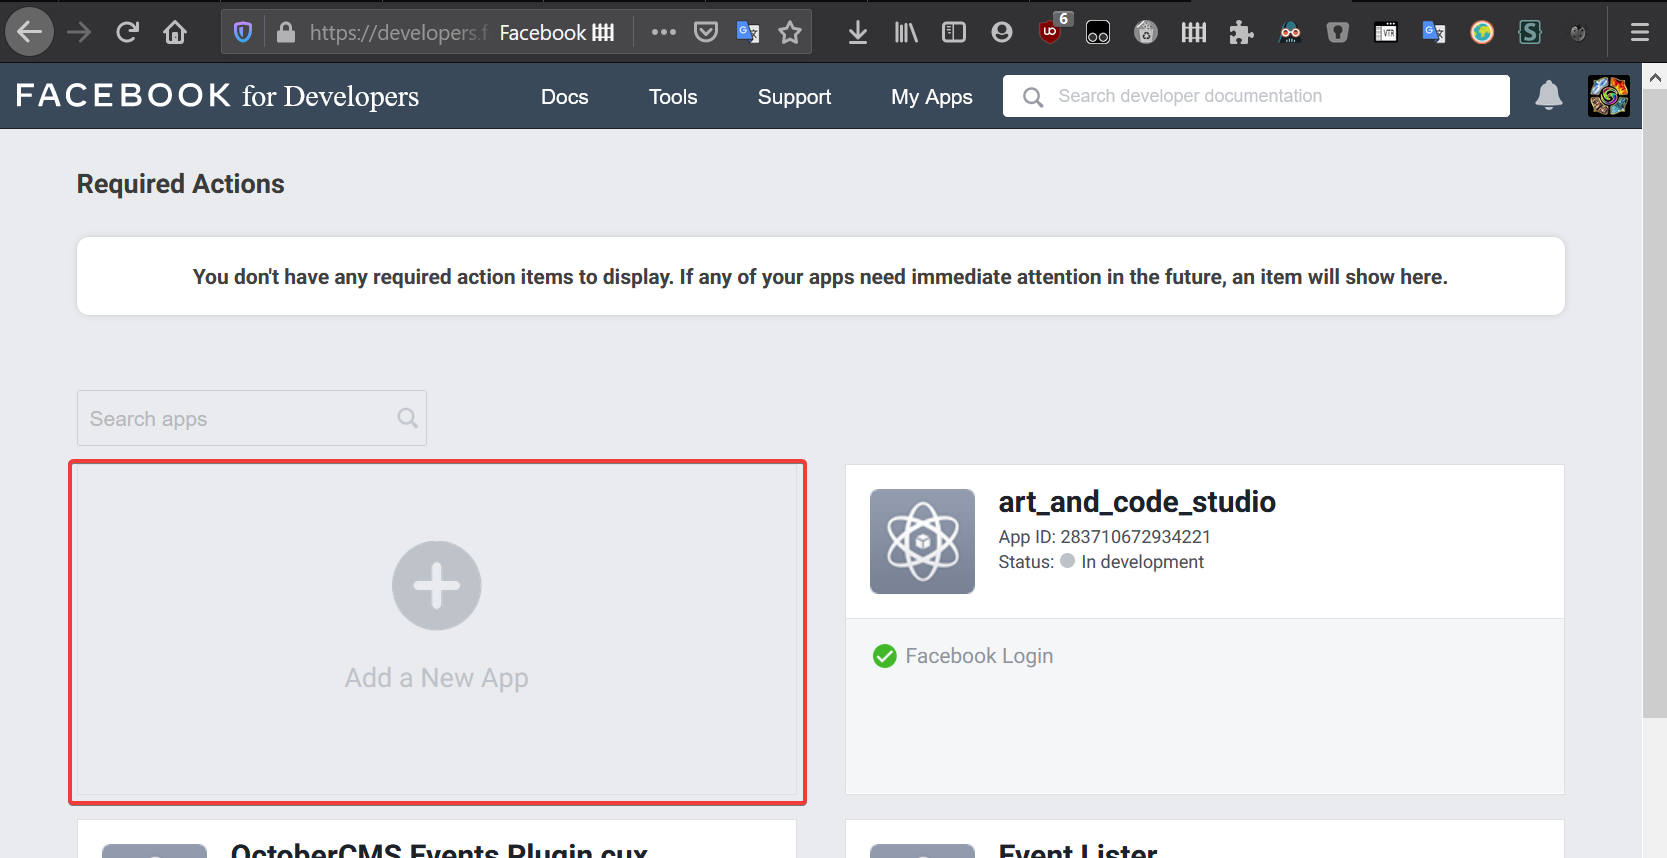
Task: Click the URL in the address bar
Action: 398,32
